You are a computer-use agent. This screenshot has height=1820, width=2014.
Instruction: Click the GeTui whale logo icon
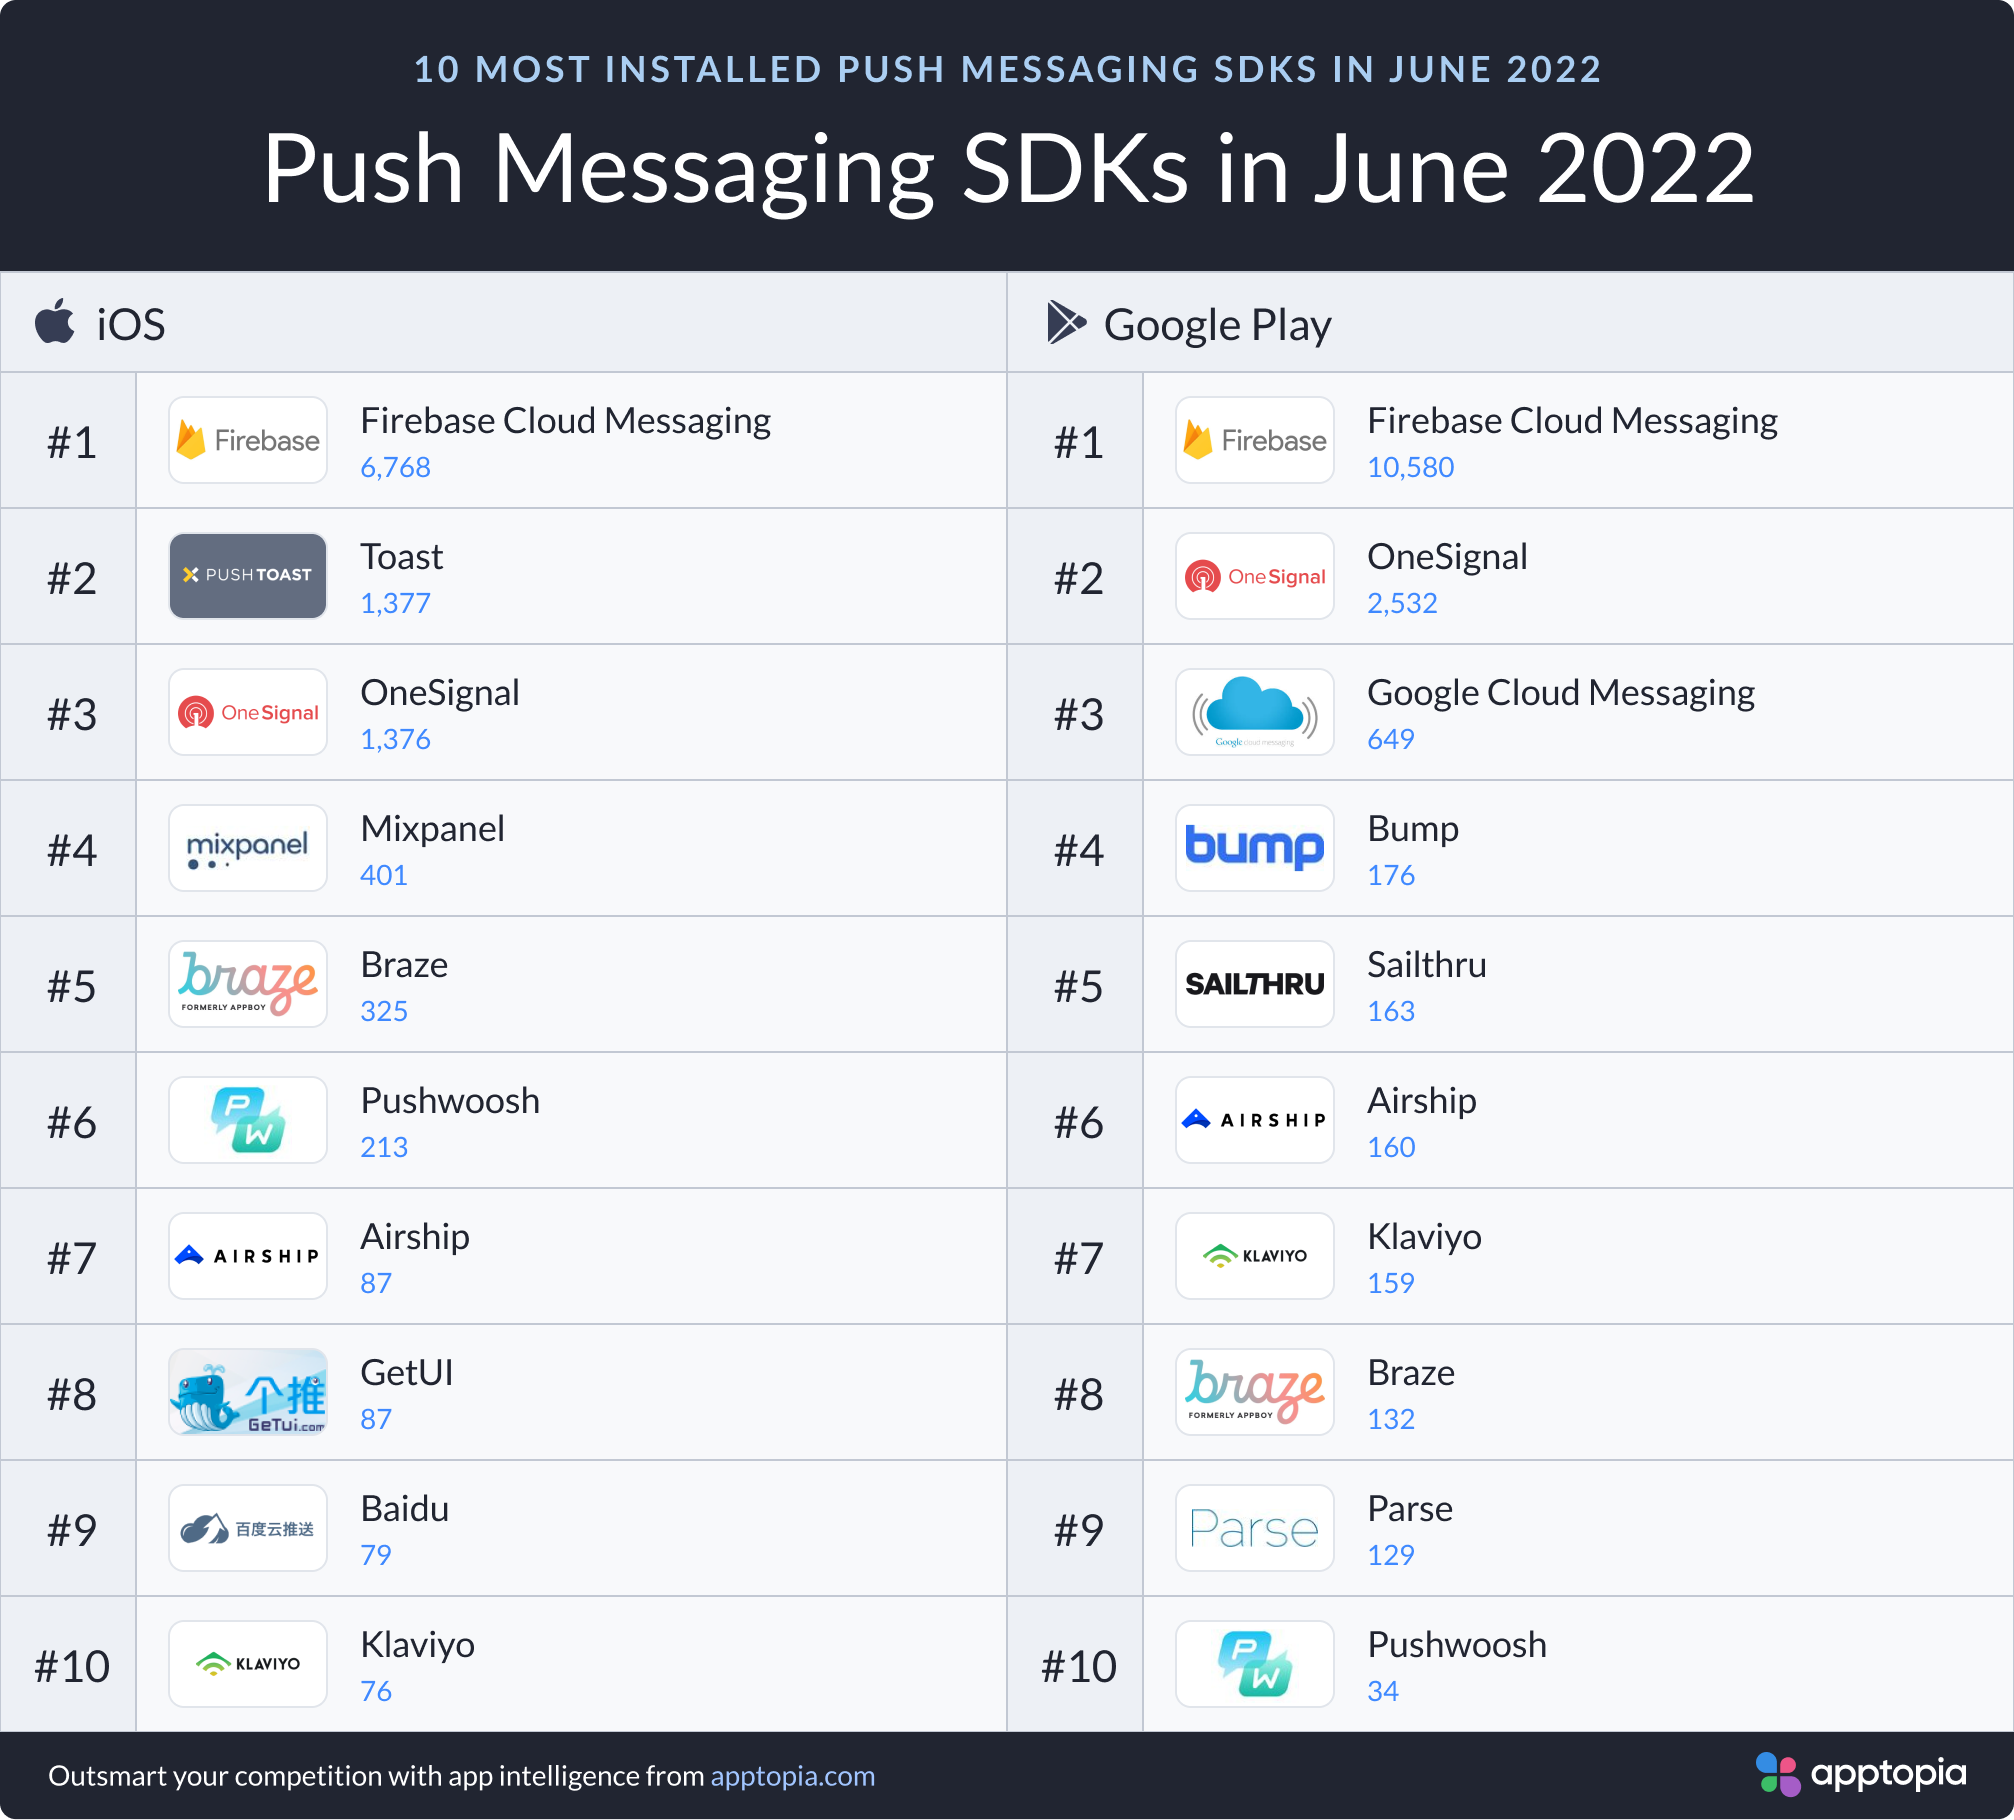pyautogui.click(x=247, y=1392)
